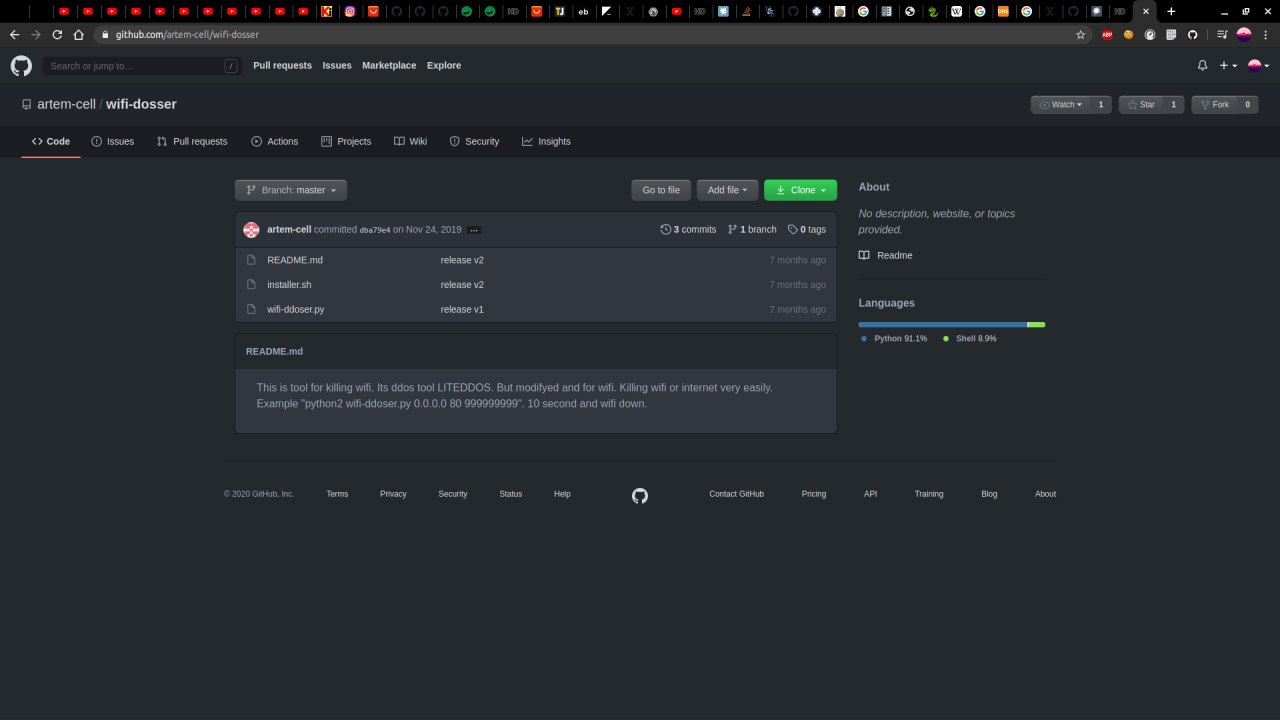Open the README.md file link
This screenshot has height=720, width=1280.
(x=295, y=260)
